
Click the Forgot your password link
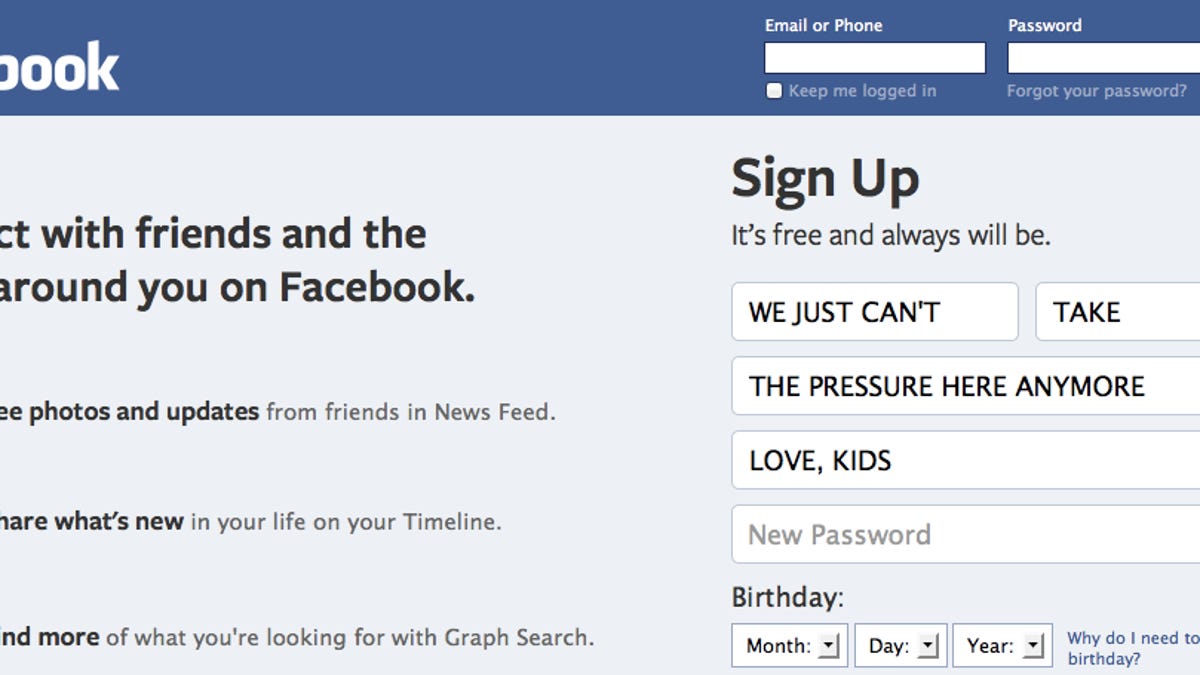(1096, 91)
